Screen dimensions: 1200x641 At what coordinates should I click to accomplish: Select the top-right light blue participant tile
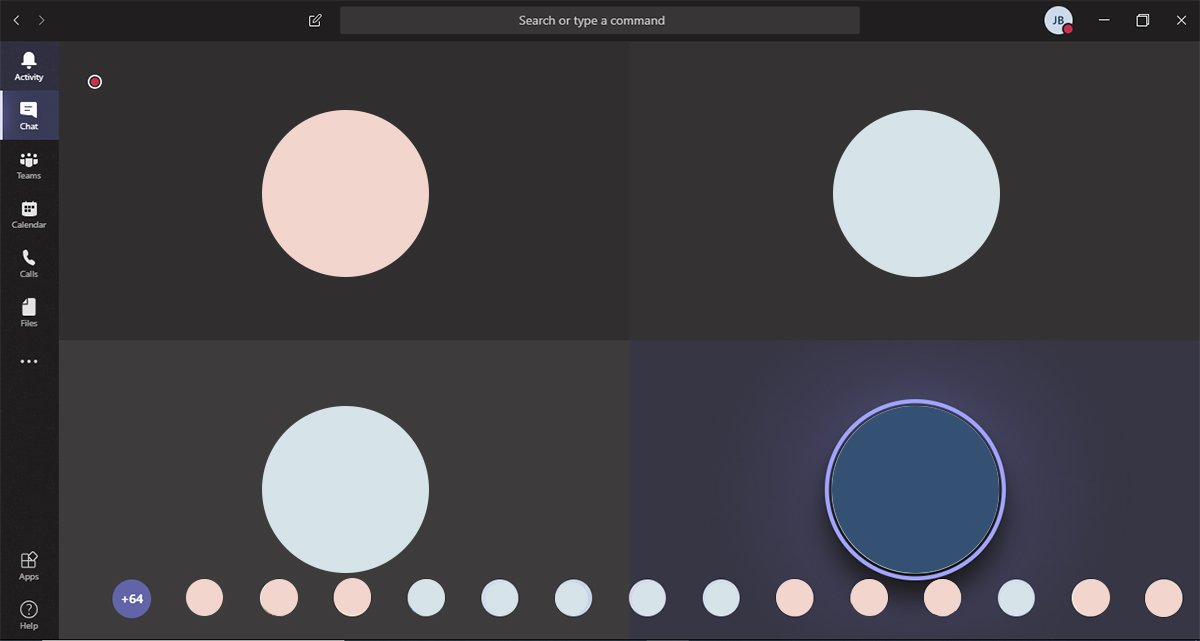916,193
